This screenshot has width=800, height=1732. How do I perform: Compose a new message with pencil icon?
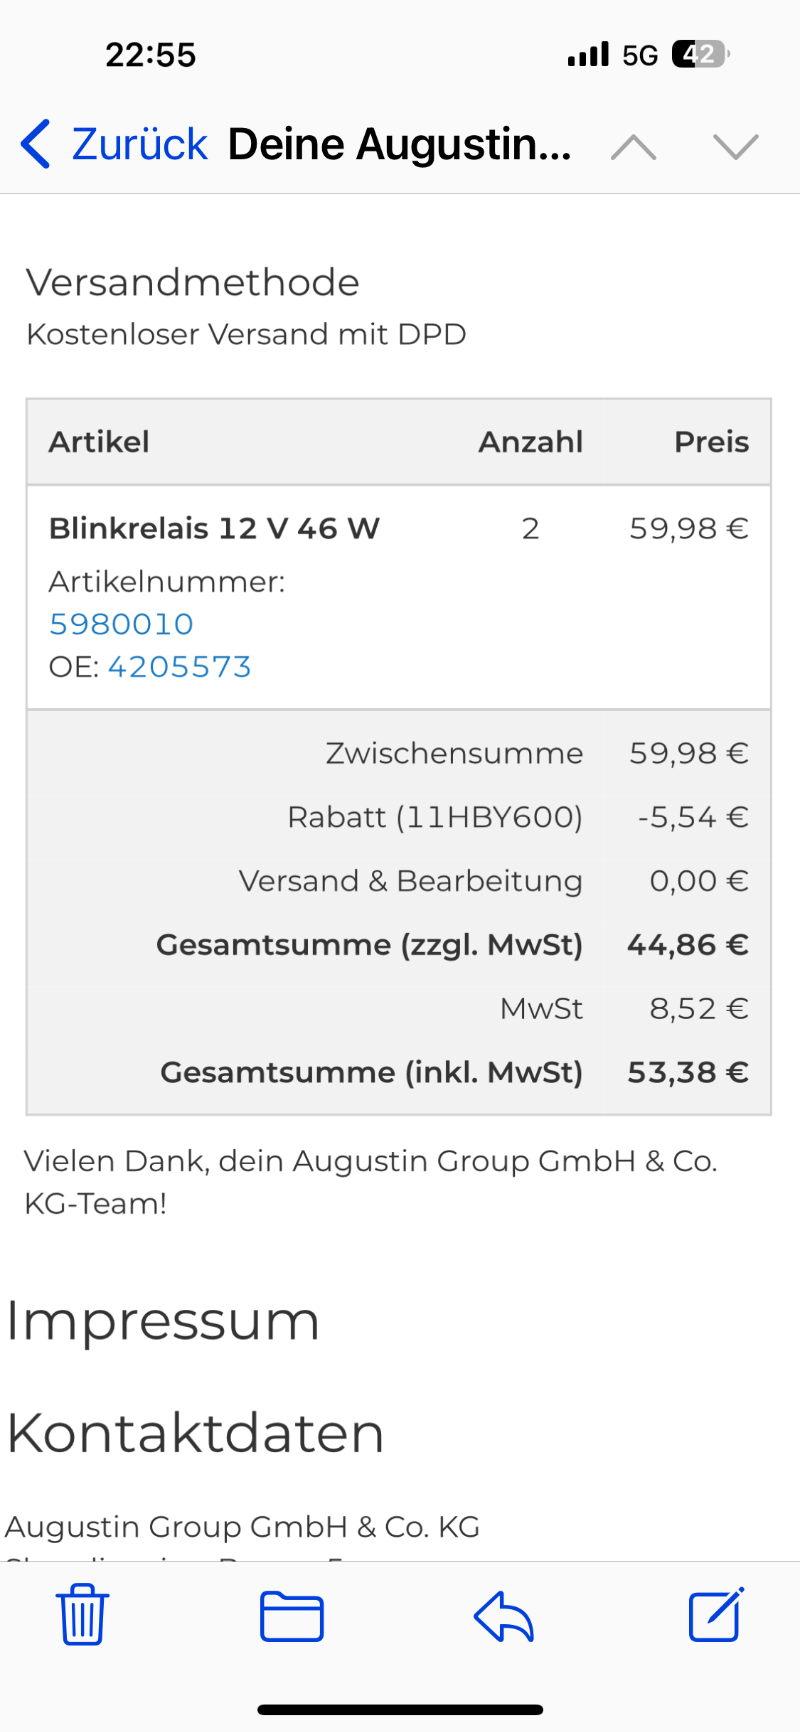pyautogui.click(x=716, y=1614)
